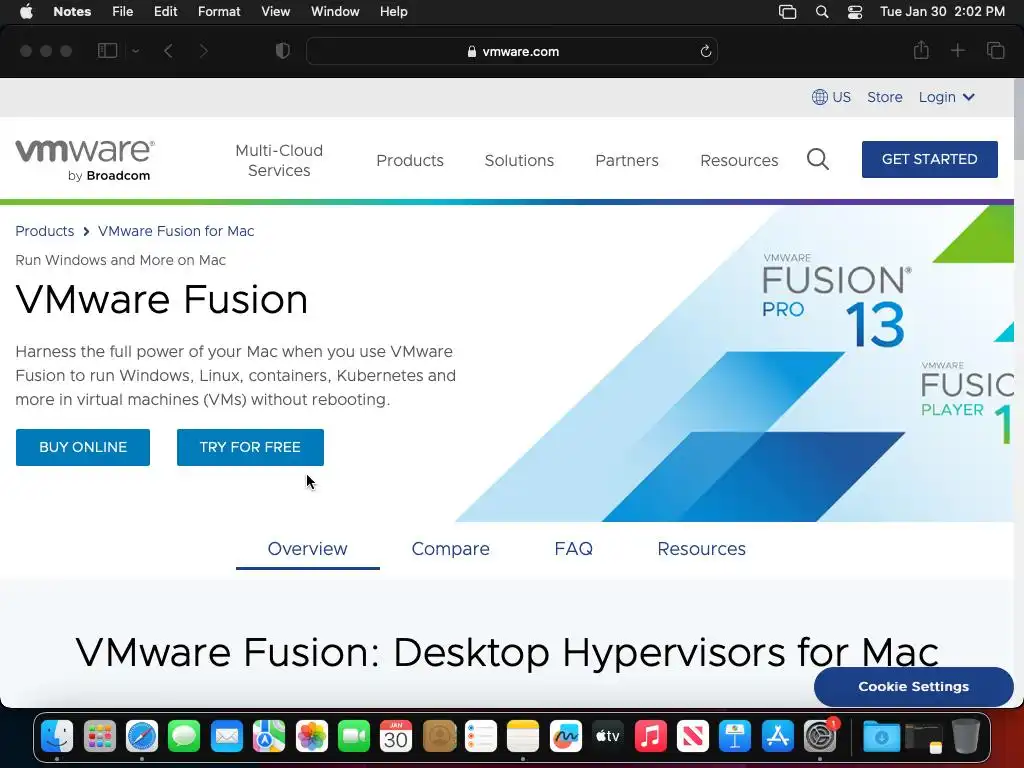Viewport: 1024px width, 768px height.
Task: Click the page vertical scrollbar
Action: (1019, 118)
